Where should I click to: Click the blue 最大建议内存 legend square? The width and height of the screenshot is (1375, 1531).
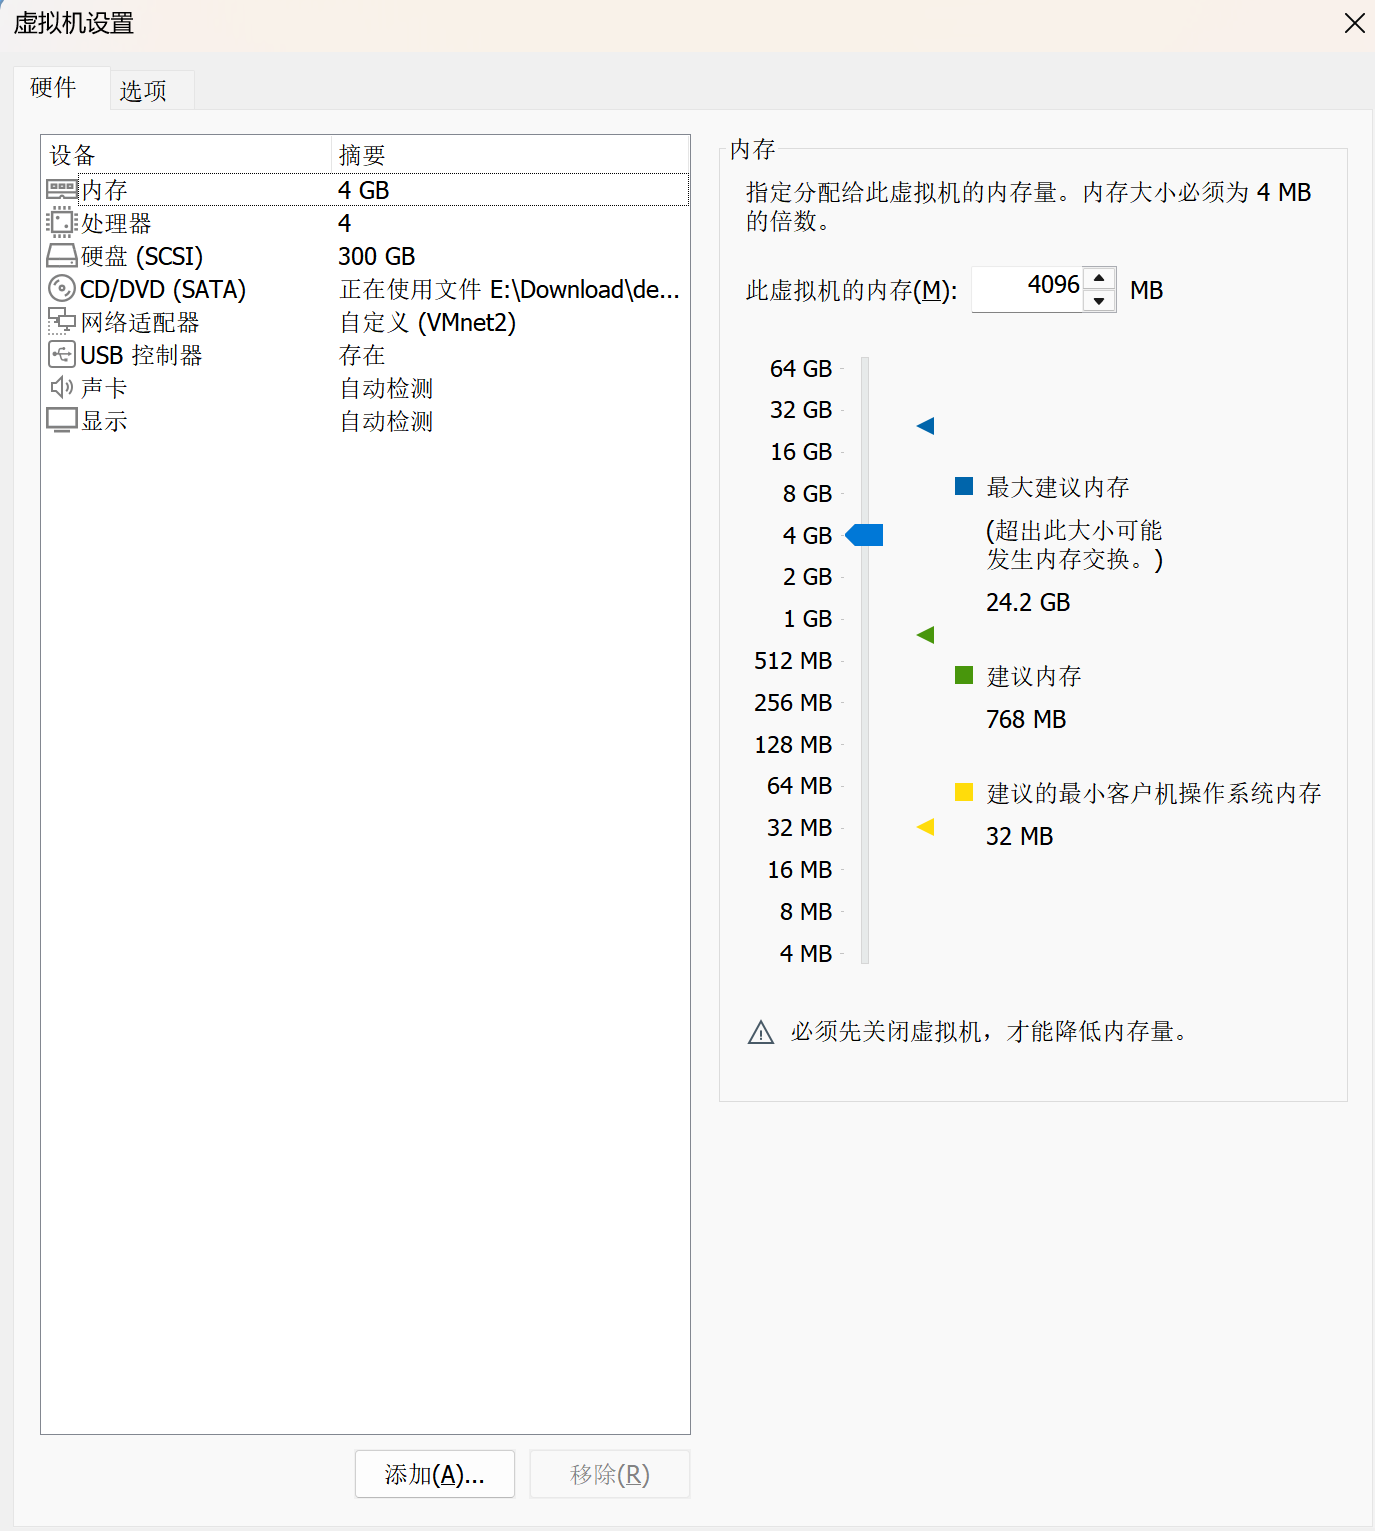(x=964, y=486)
